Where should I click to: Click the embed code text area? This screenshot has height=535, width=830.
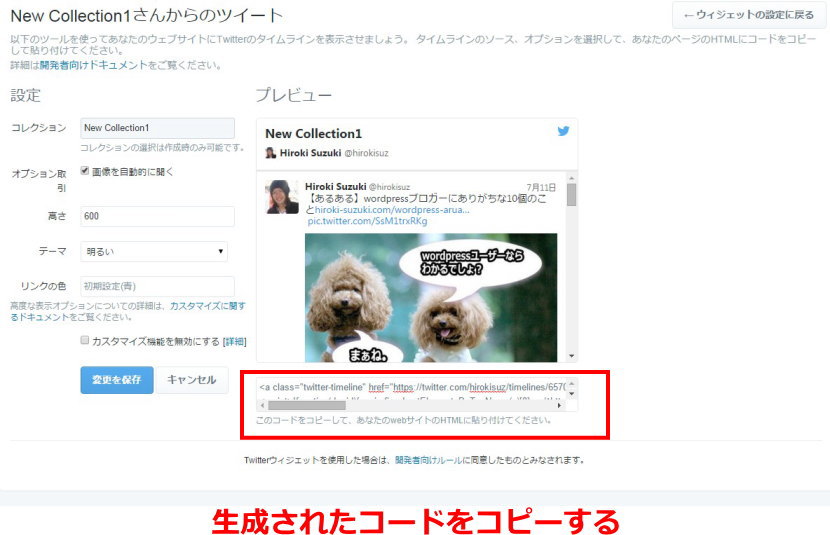[x=413, y=389]
